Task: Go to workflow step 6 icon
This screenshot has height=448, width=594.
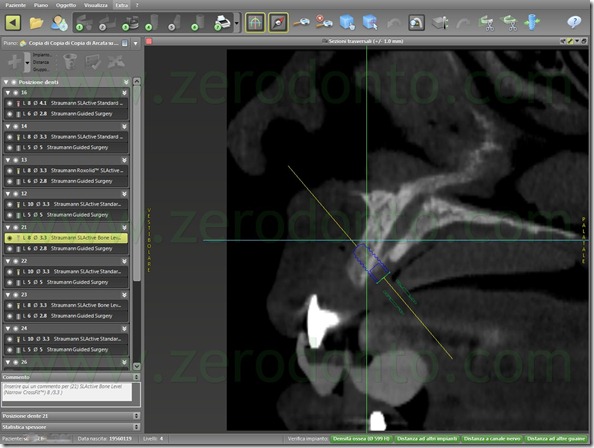Action: coord(199,23)
